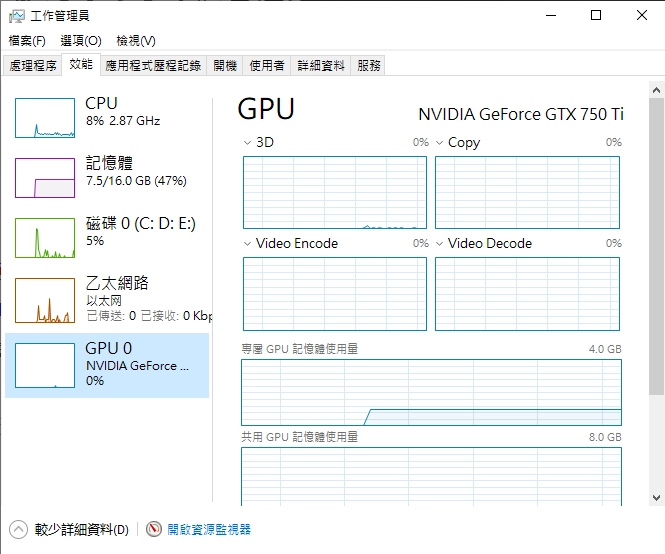Image resolution: width=665 pixels, height=554 pixels.
Task: Open the 磁碟 0 disk performance entry
Action: pyautogui.click(x=45, y=237)
